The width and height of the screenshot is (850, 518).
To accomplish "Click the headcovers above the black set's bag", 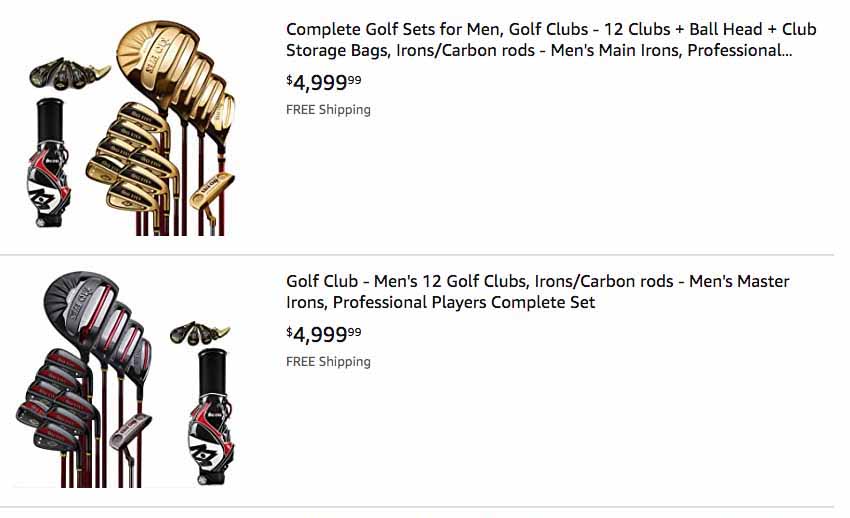I will (200, 333).
